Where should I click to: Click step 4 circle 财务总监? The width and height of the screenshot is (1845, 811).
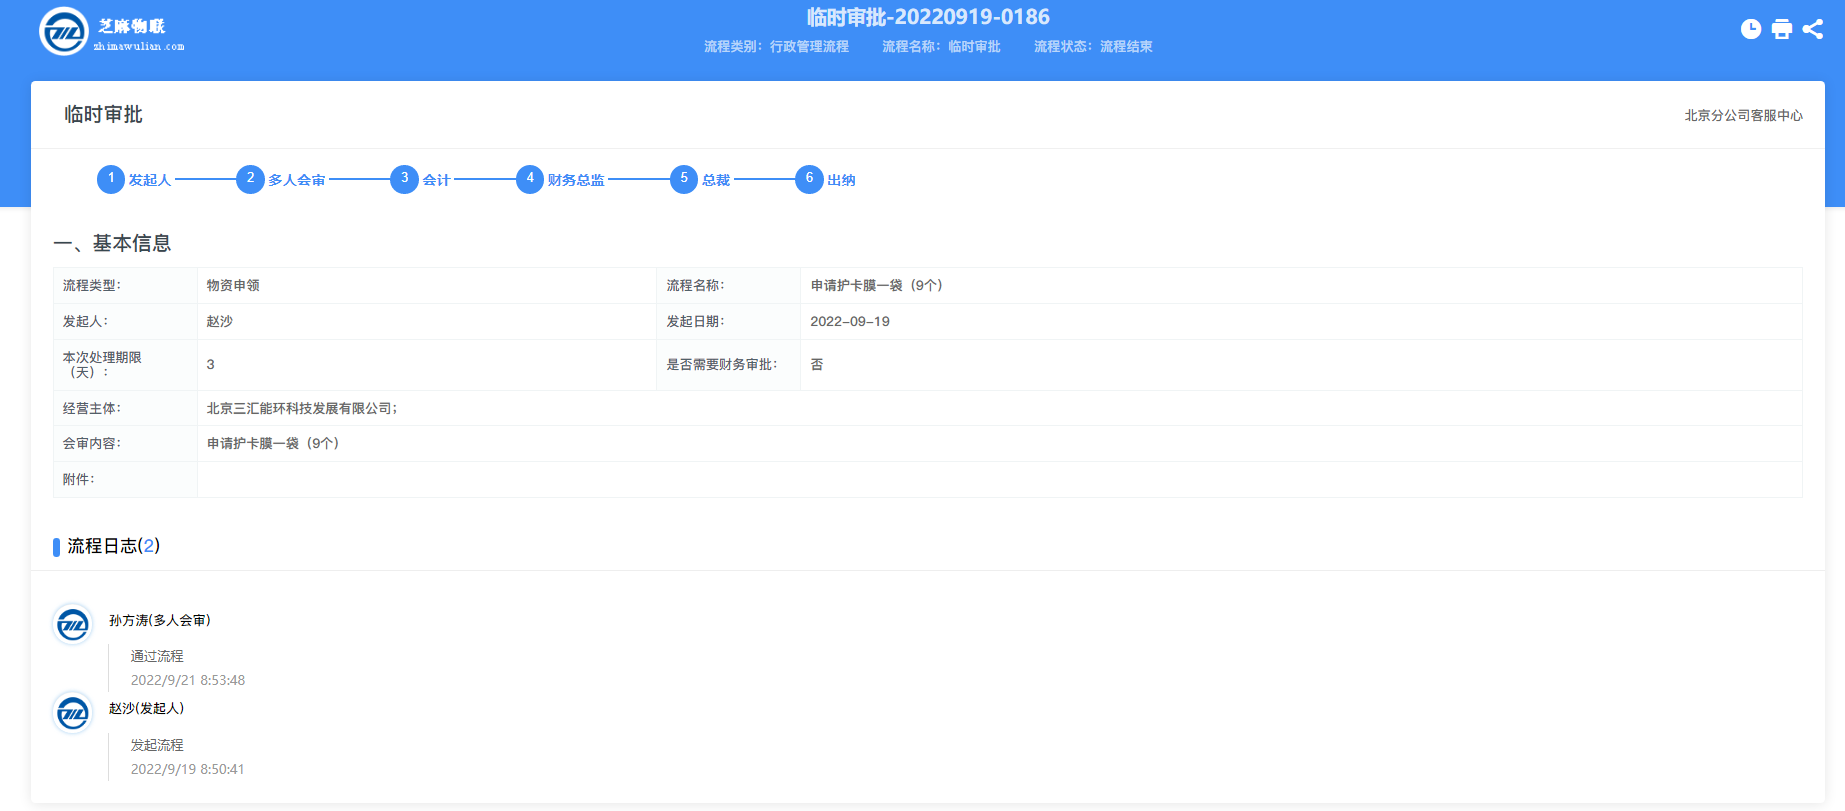pos(529,179)
